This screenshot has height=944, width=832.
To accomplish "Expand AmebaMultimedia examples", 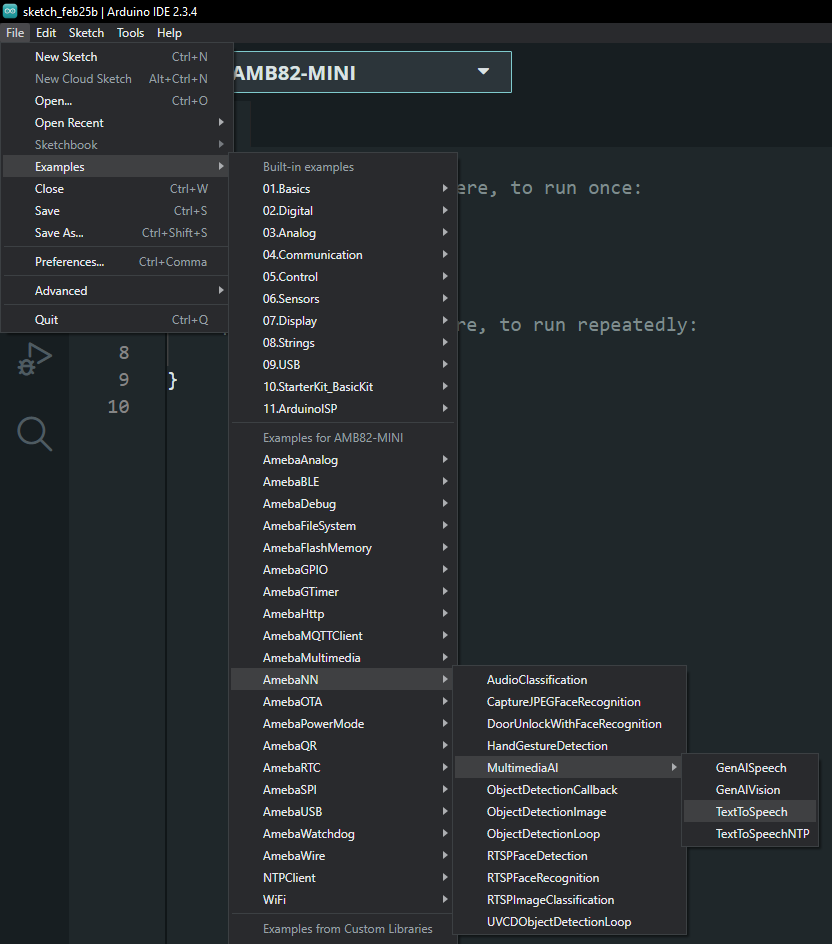I will tap(343, 658).
